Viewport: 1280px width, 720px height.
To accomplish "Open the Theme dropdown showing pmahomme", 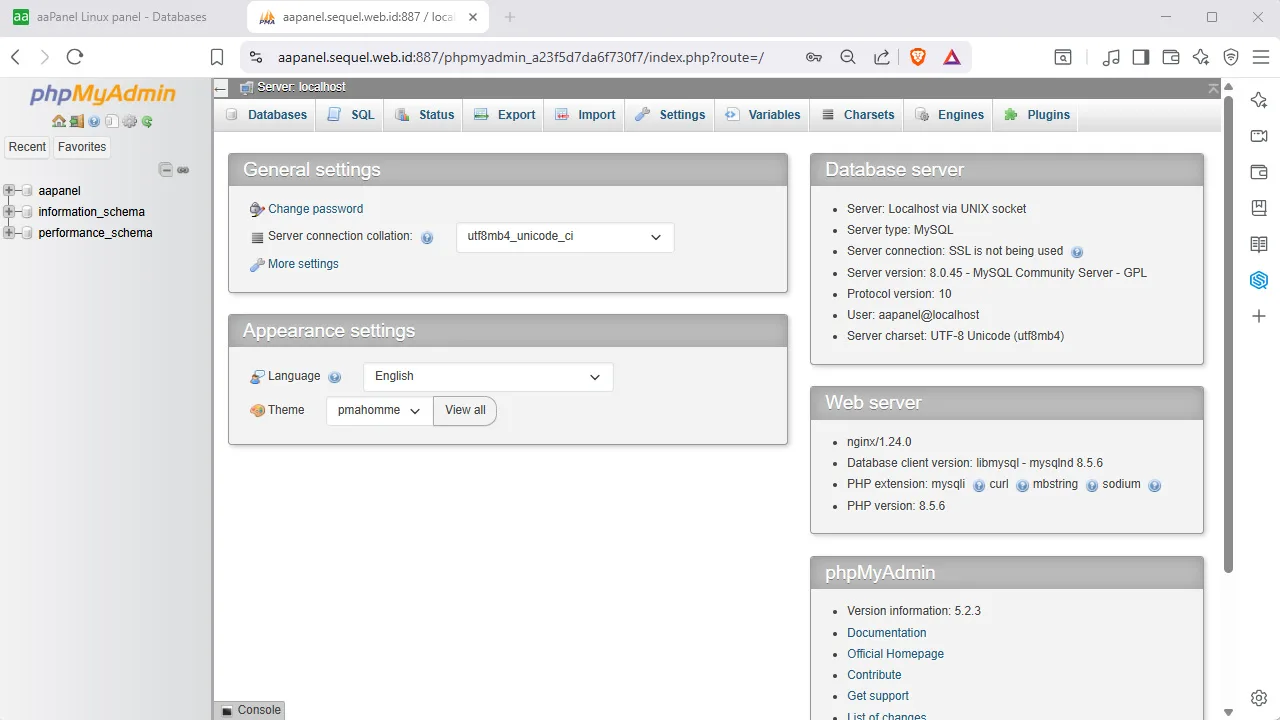I will point(379,411).
